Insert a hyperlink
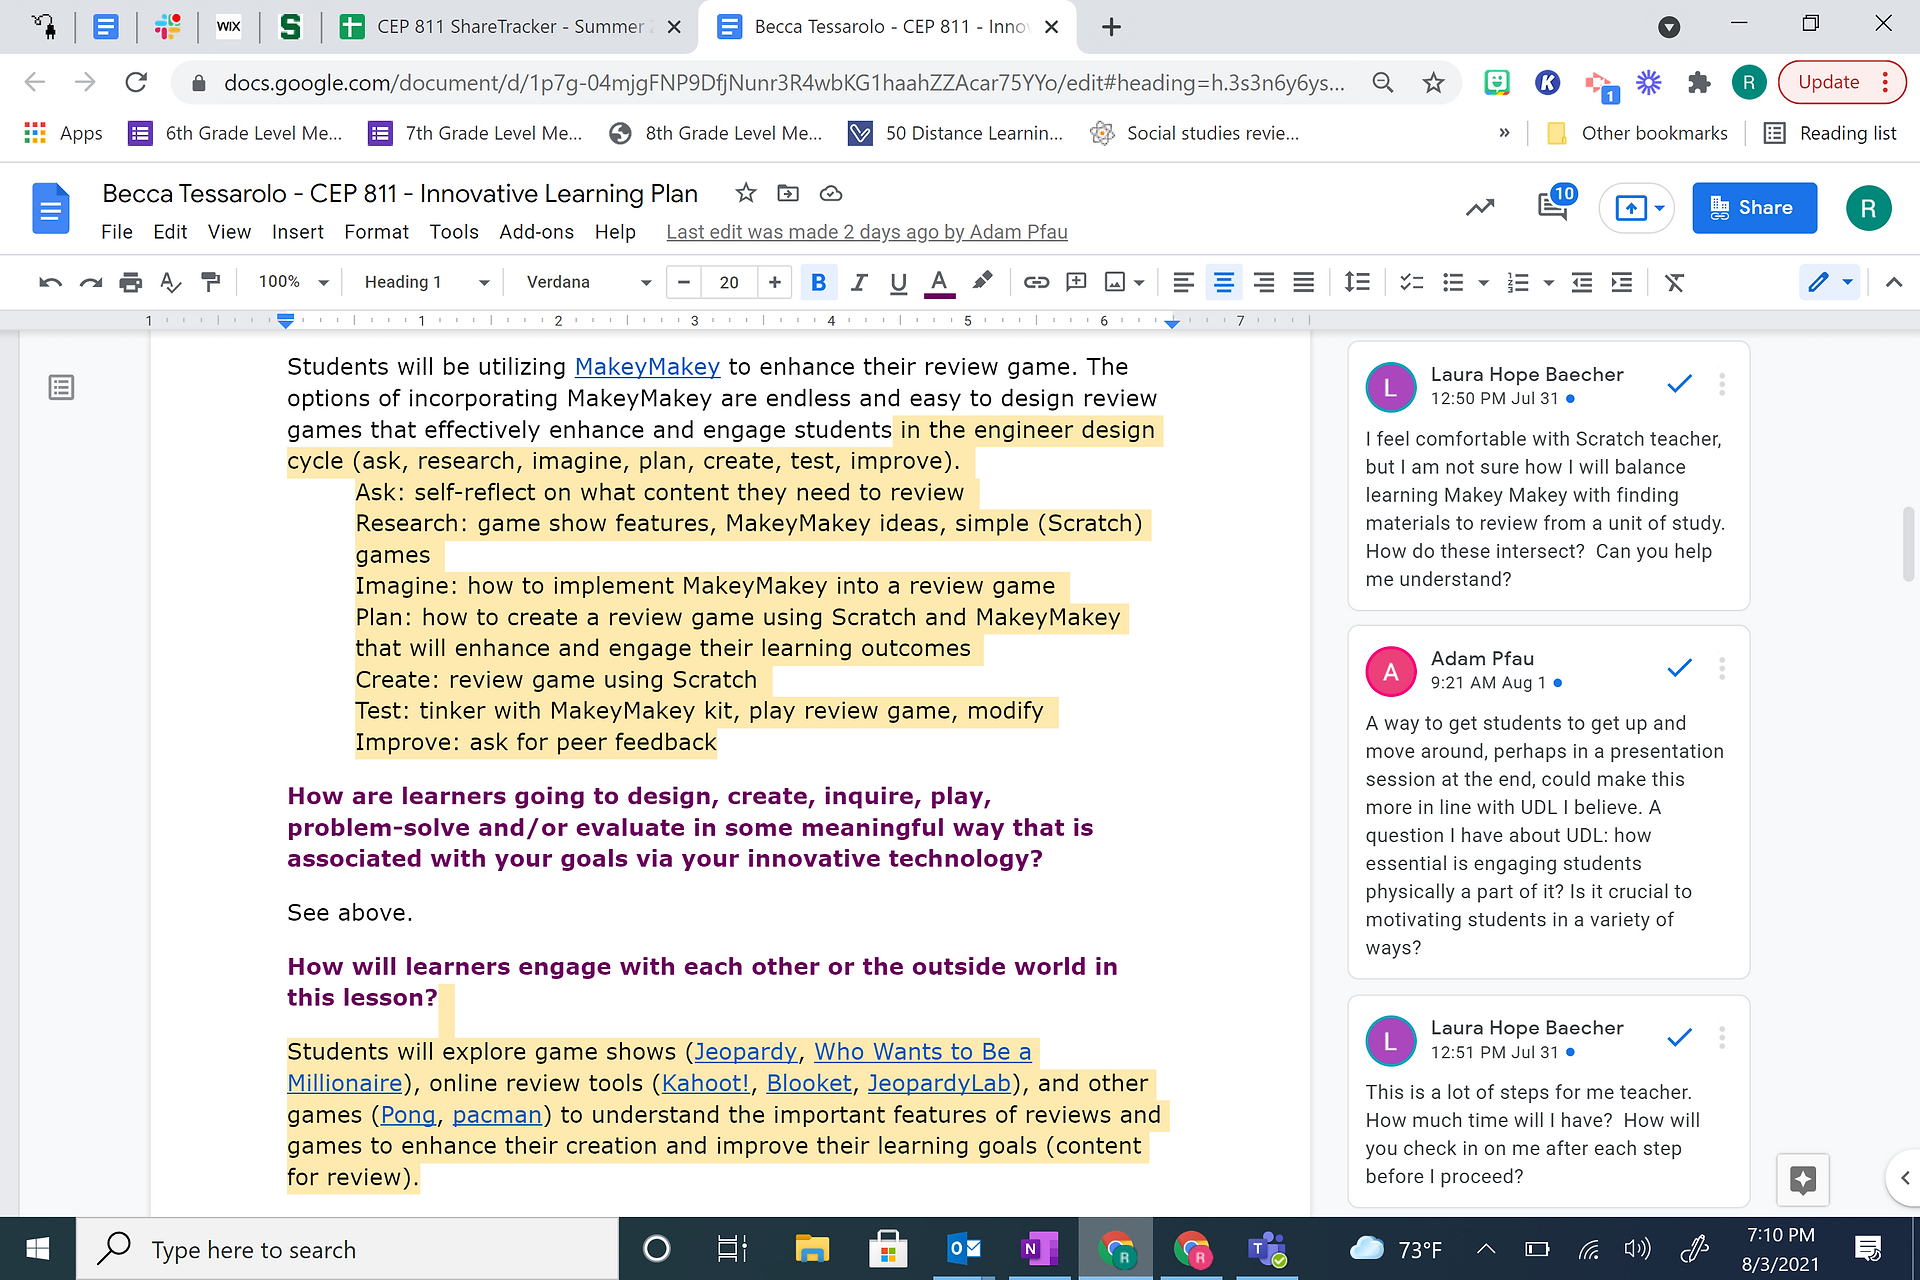Image resolution: width=1920 pixels, height=1280 pixels. point(1036,283)
